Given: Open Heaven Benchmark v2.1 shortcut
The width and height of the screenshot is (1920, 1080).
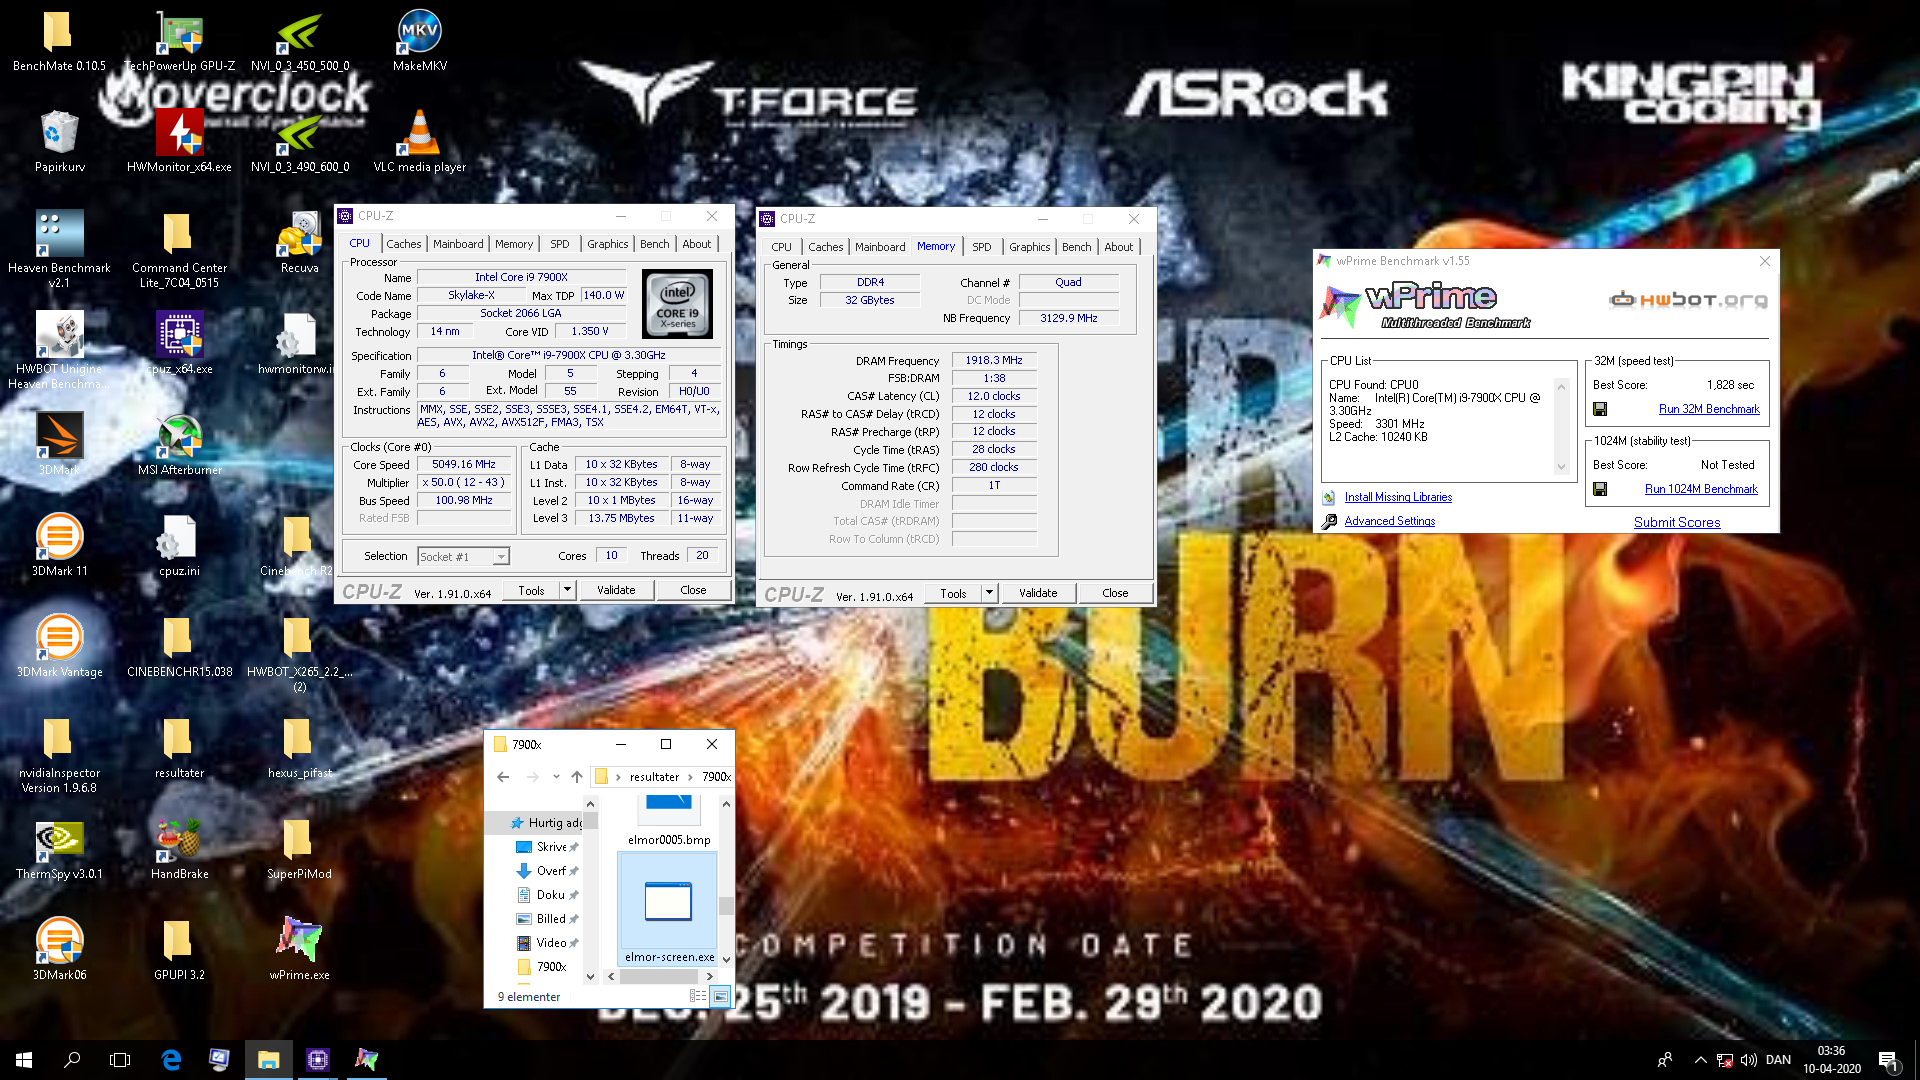Looking at the screenshot, I should (x=59, y=250).
